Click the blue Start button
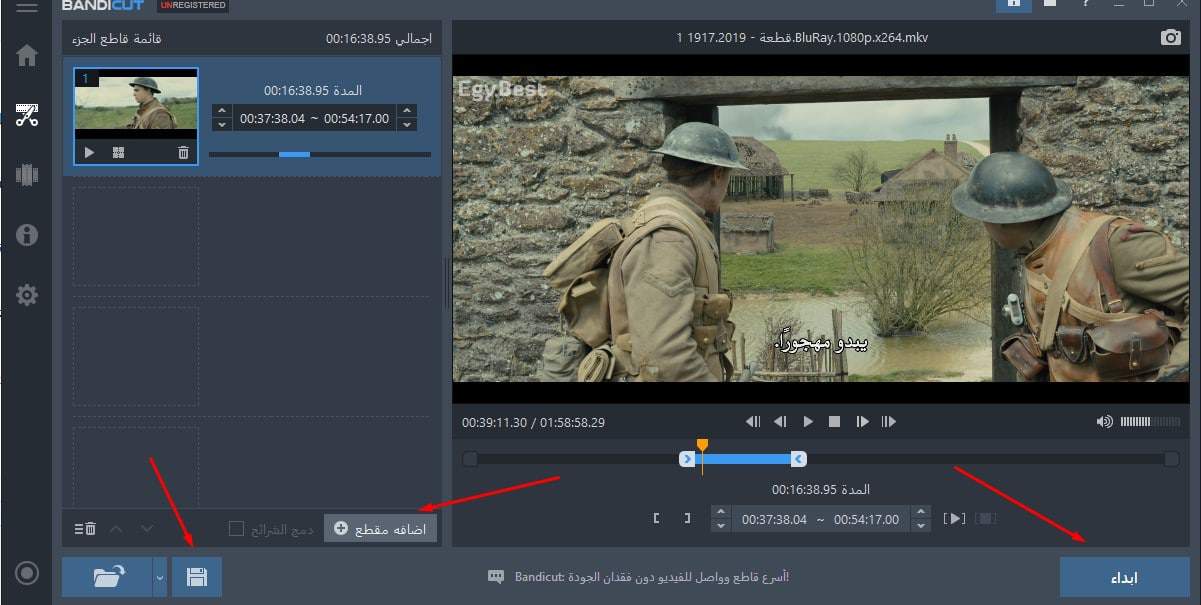Image resolution: width=1201 pixels, height=605 pixels. [x=1125, y=577]
